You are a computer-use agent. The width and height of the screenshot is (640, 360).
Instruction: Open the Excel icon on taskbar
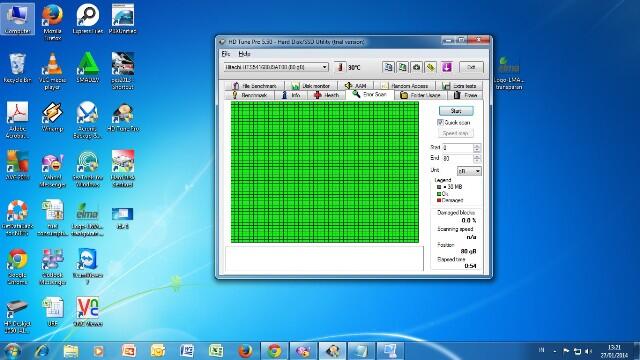click(x=216, y=351)
